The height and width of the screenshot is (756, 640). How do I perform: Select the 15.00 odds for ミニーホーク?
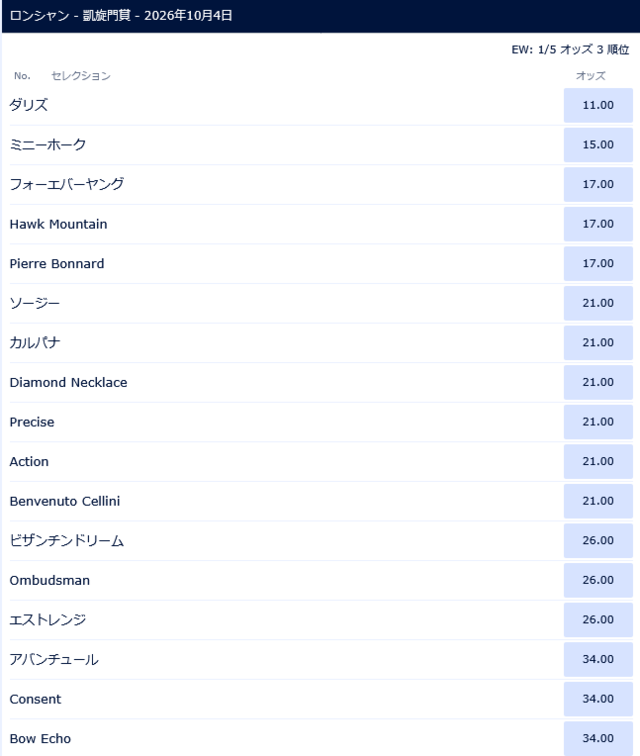(598, 145)
